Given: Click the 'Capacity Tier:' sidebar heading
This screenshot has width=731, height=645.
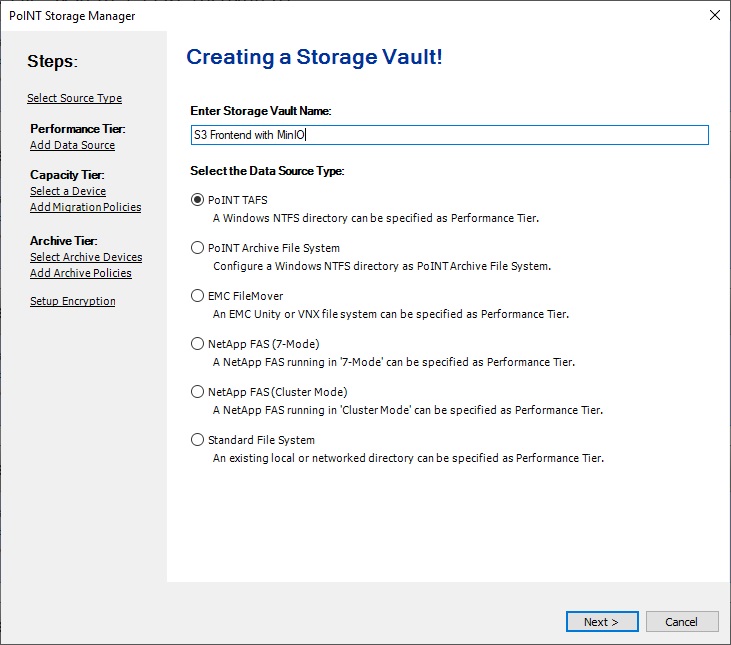Looking at the screenshot, I should coord(67,175).
